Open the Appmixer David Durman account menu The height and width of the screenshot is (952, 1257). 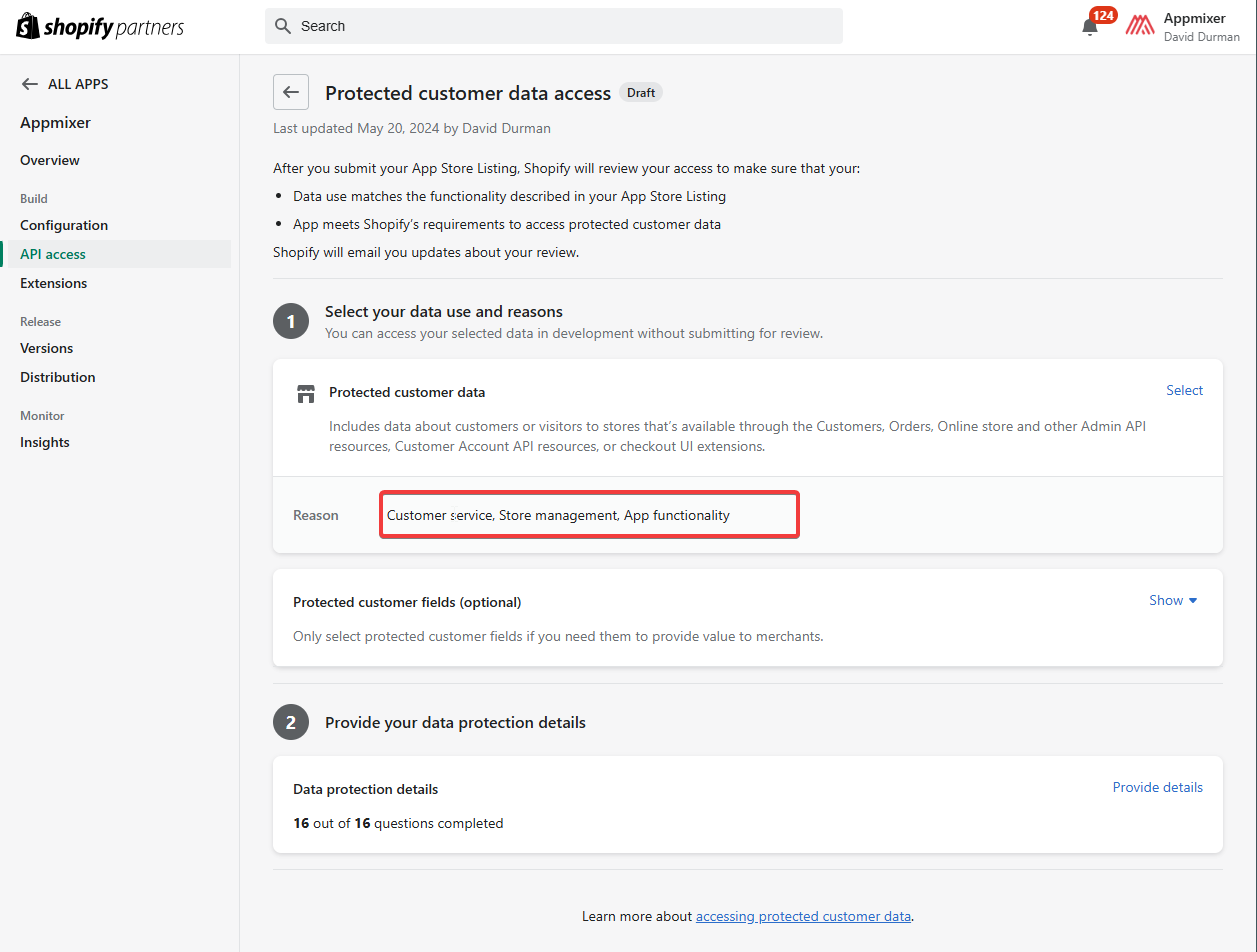coord(1200,27)
